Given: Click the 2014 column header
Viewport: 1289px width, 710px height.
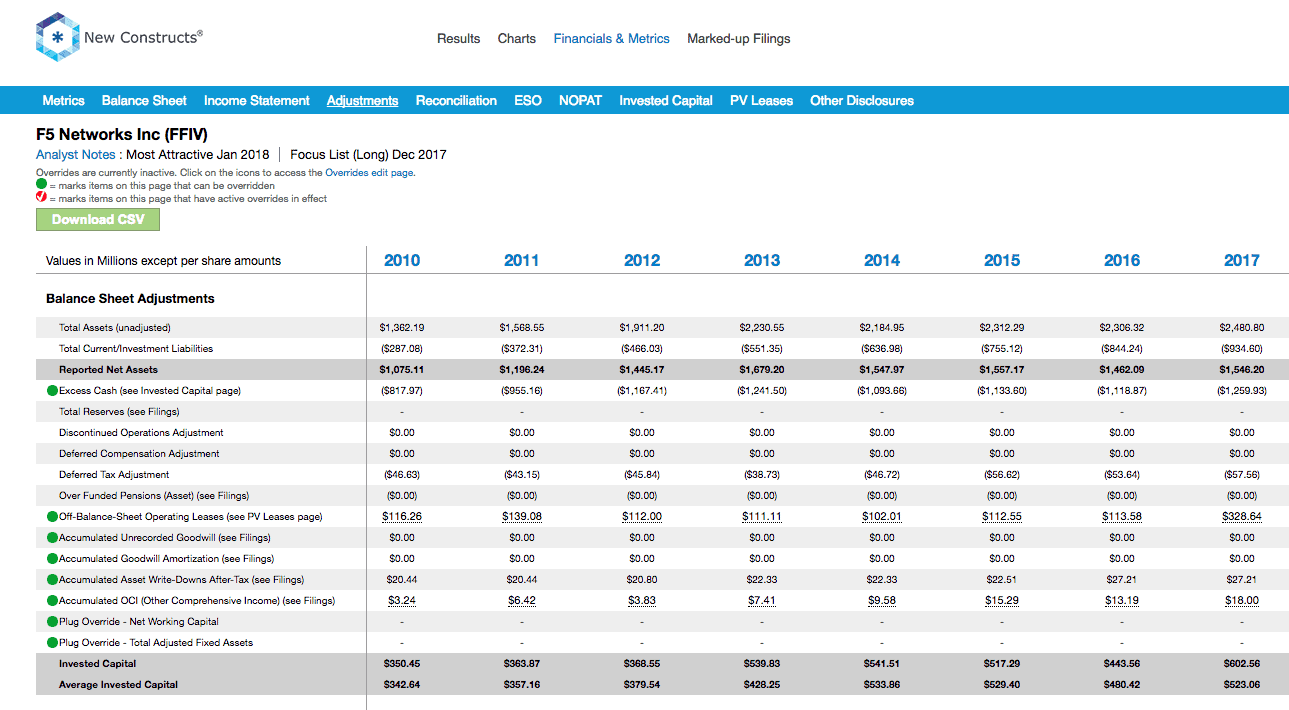Looking at the screenshot, I should (x=882, y=260).
